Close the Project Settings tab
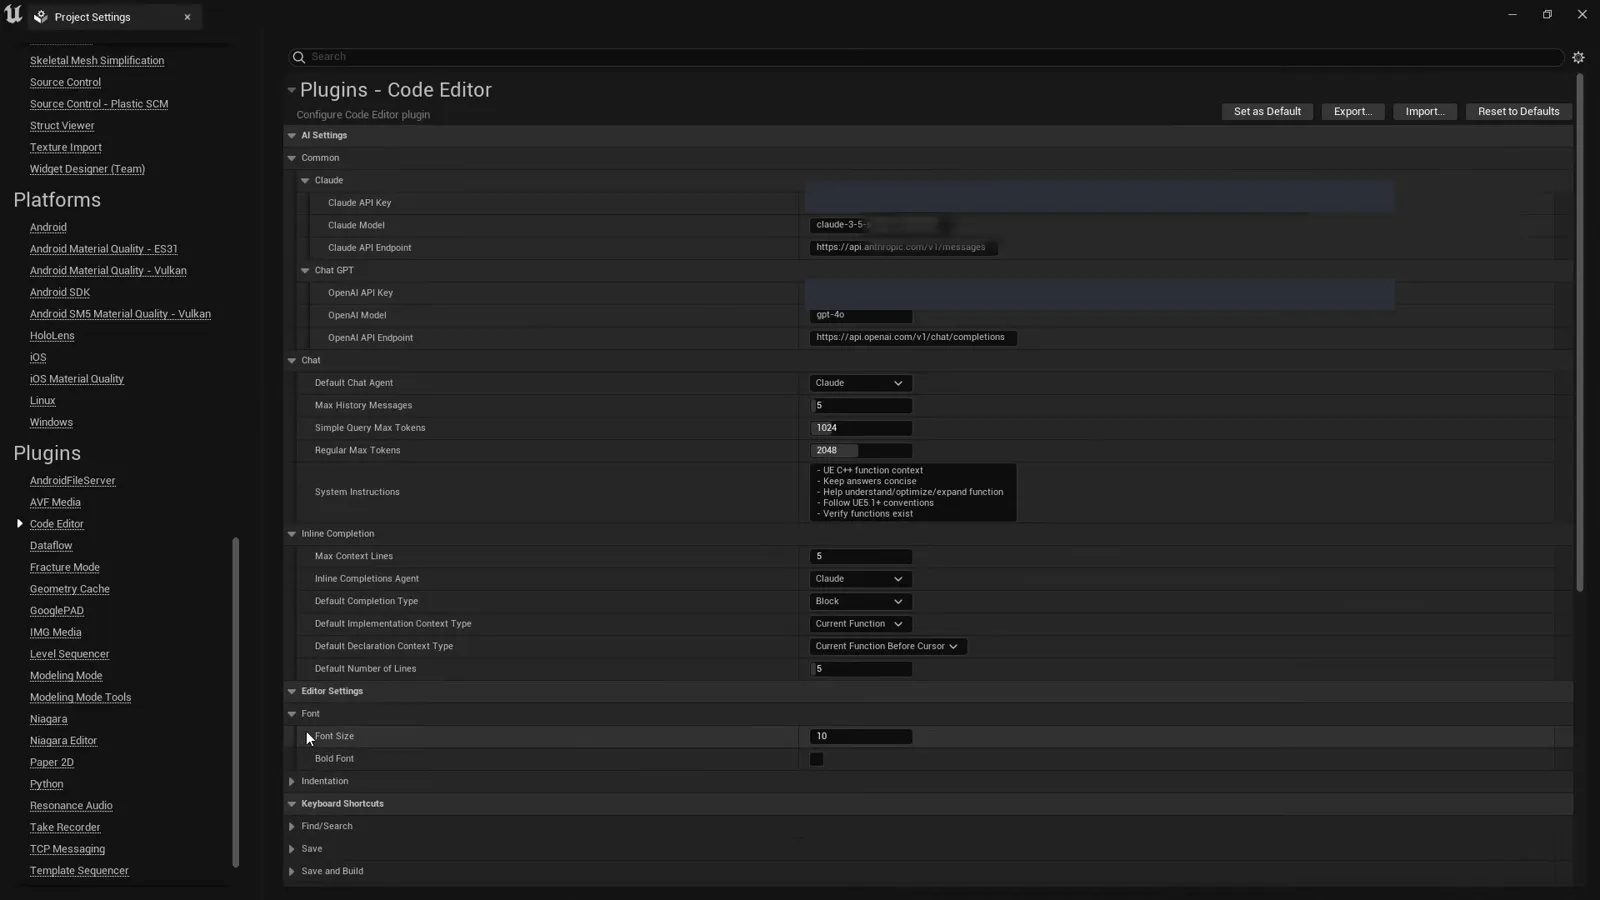 187,17
